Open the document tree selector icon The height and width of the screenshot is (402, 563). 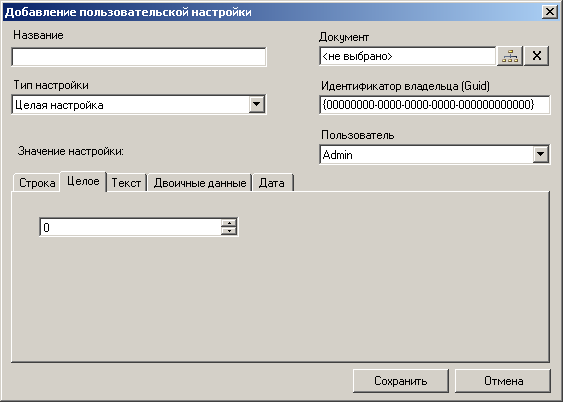[510, 56]
